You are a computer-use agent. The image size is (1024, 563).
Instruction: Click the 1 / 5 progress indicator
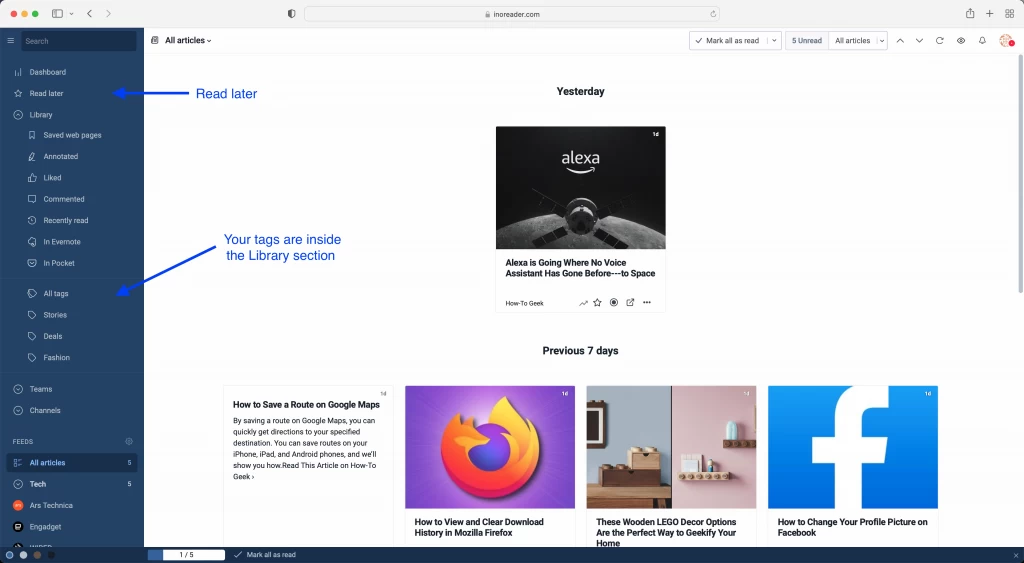coord(187,555)
